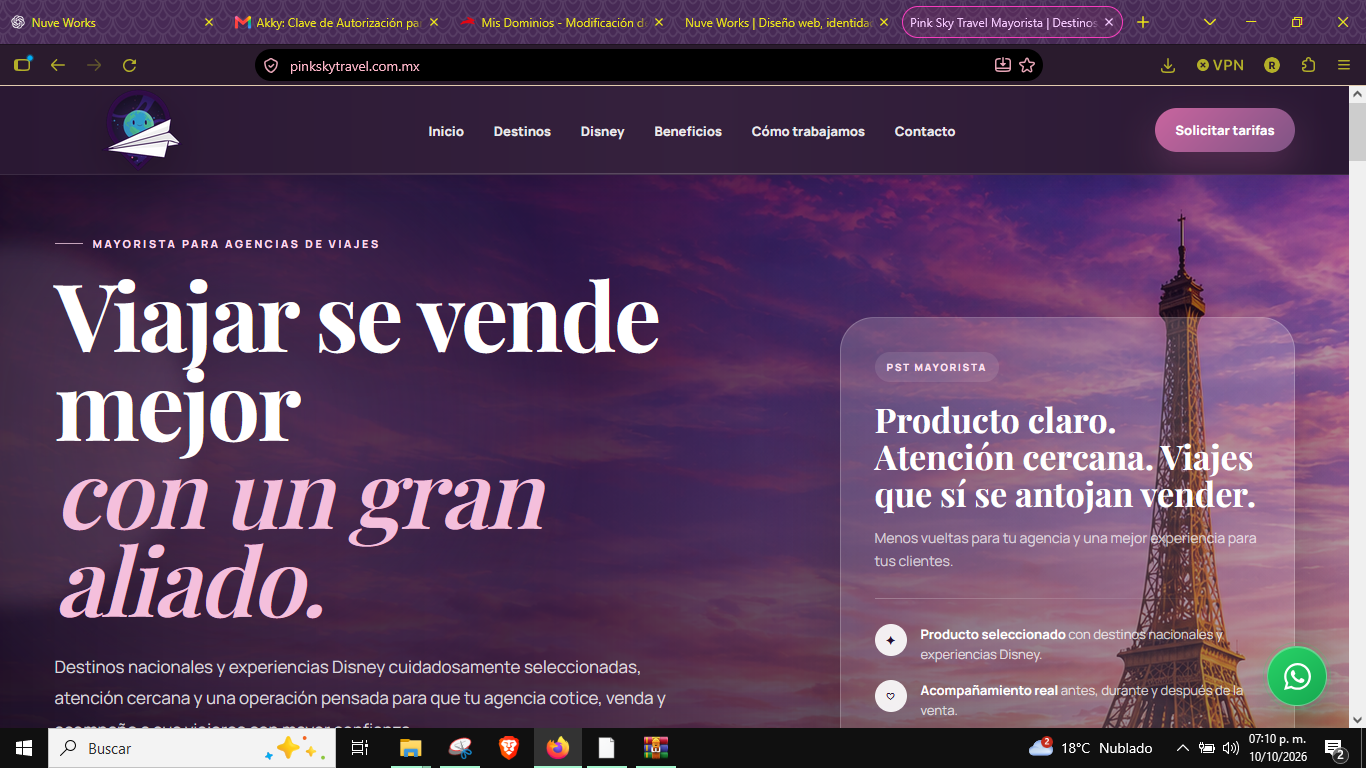Switch to the Akky Clave de Autorización tab
The width and height of the screenshot is (1366, 768).
[337, 22]
